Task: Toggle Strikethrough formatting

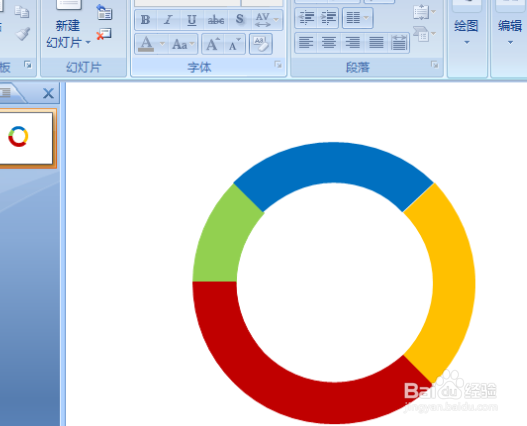Action: tap(216, 20)
